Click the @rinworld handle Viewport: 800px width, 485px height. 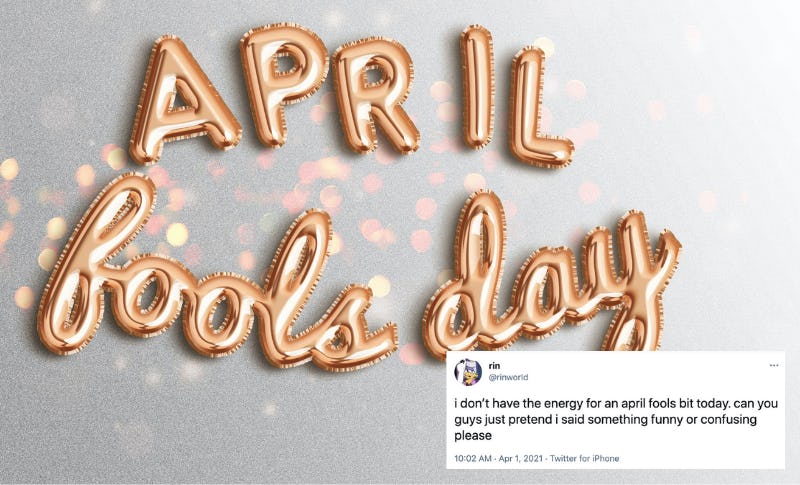tap(509, 378)
